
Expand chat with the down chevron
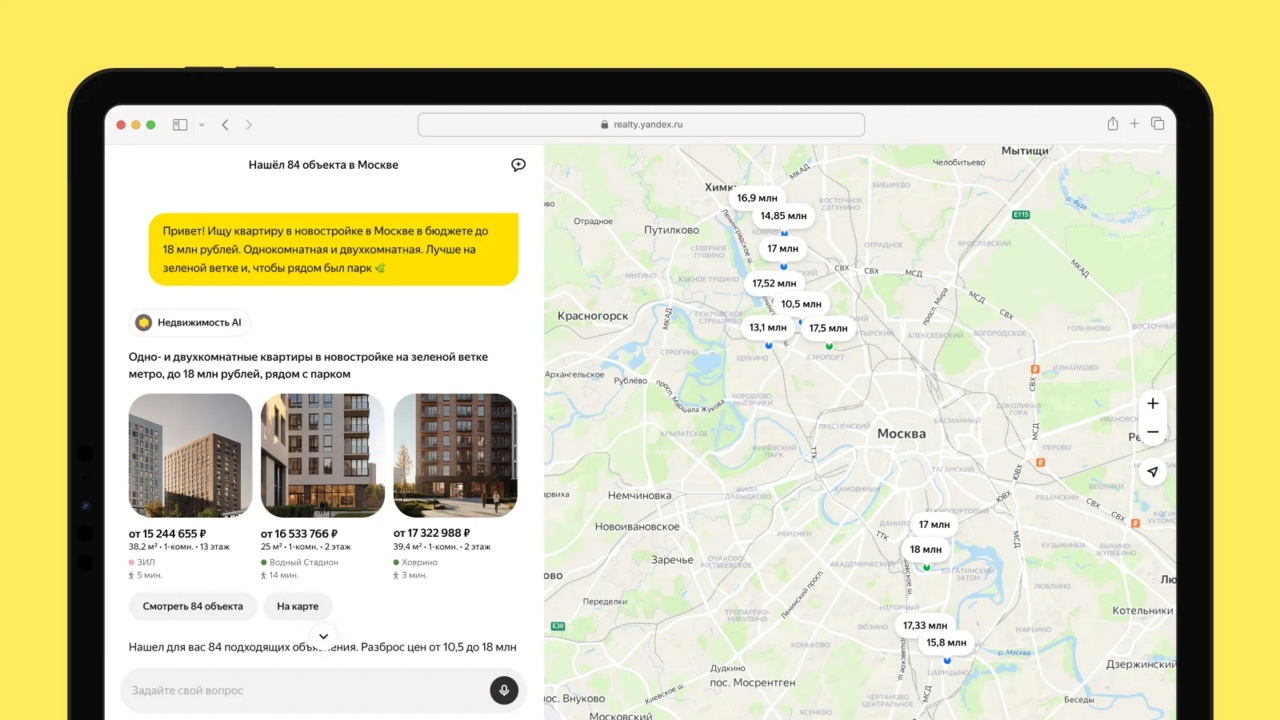[x=323, y=636]
